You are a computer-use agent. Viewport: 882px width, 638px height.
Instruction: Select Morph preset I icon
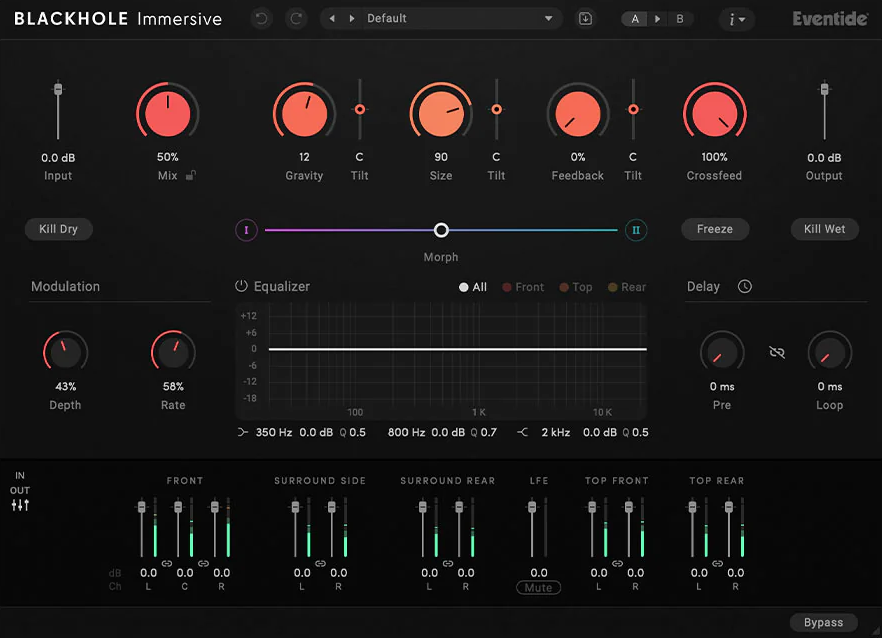coord(246,230)
